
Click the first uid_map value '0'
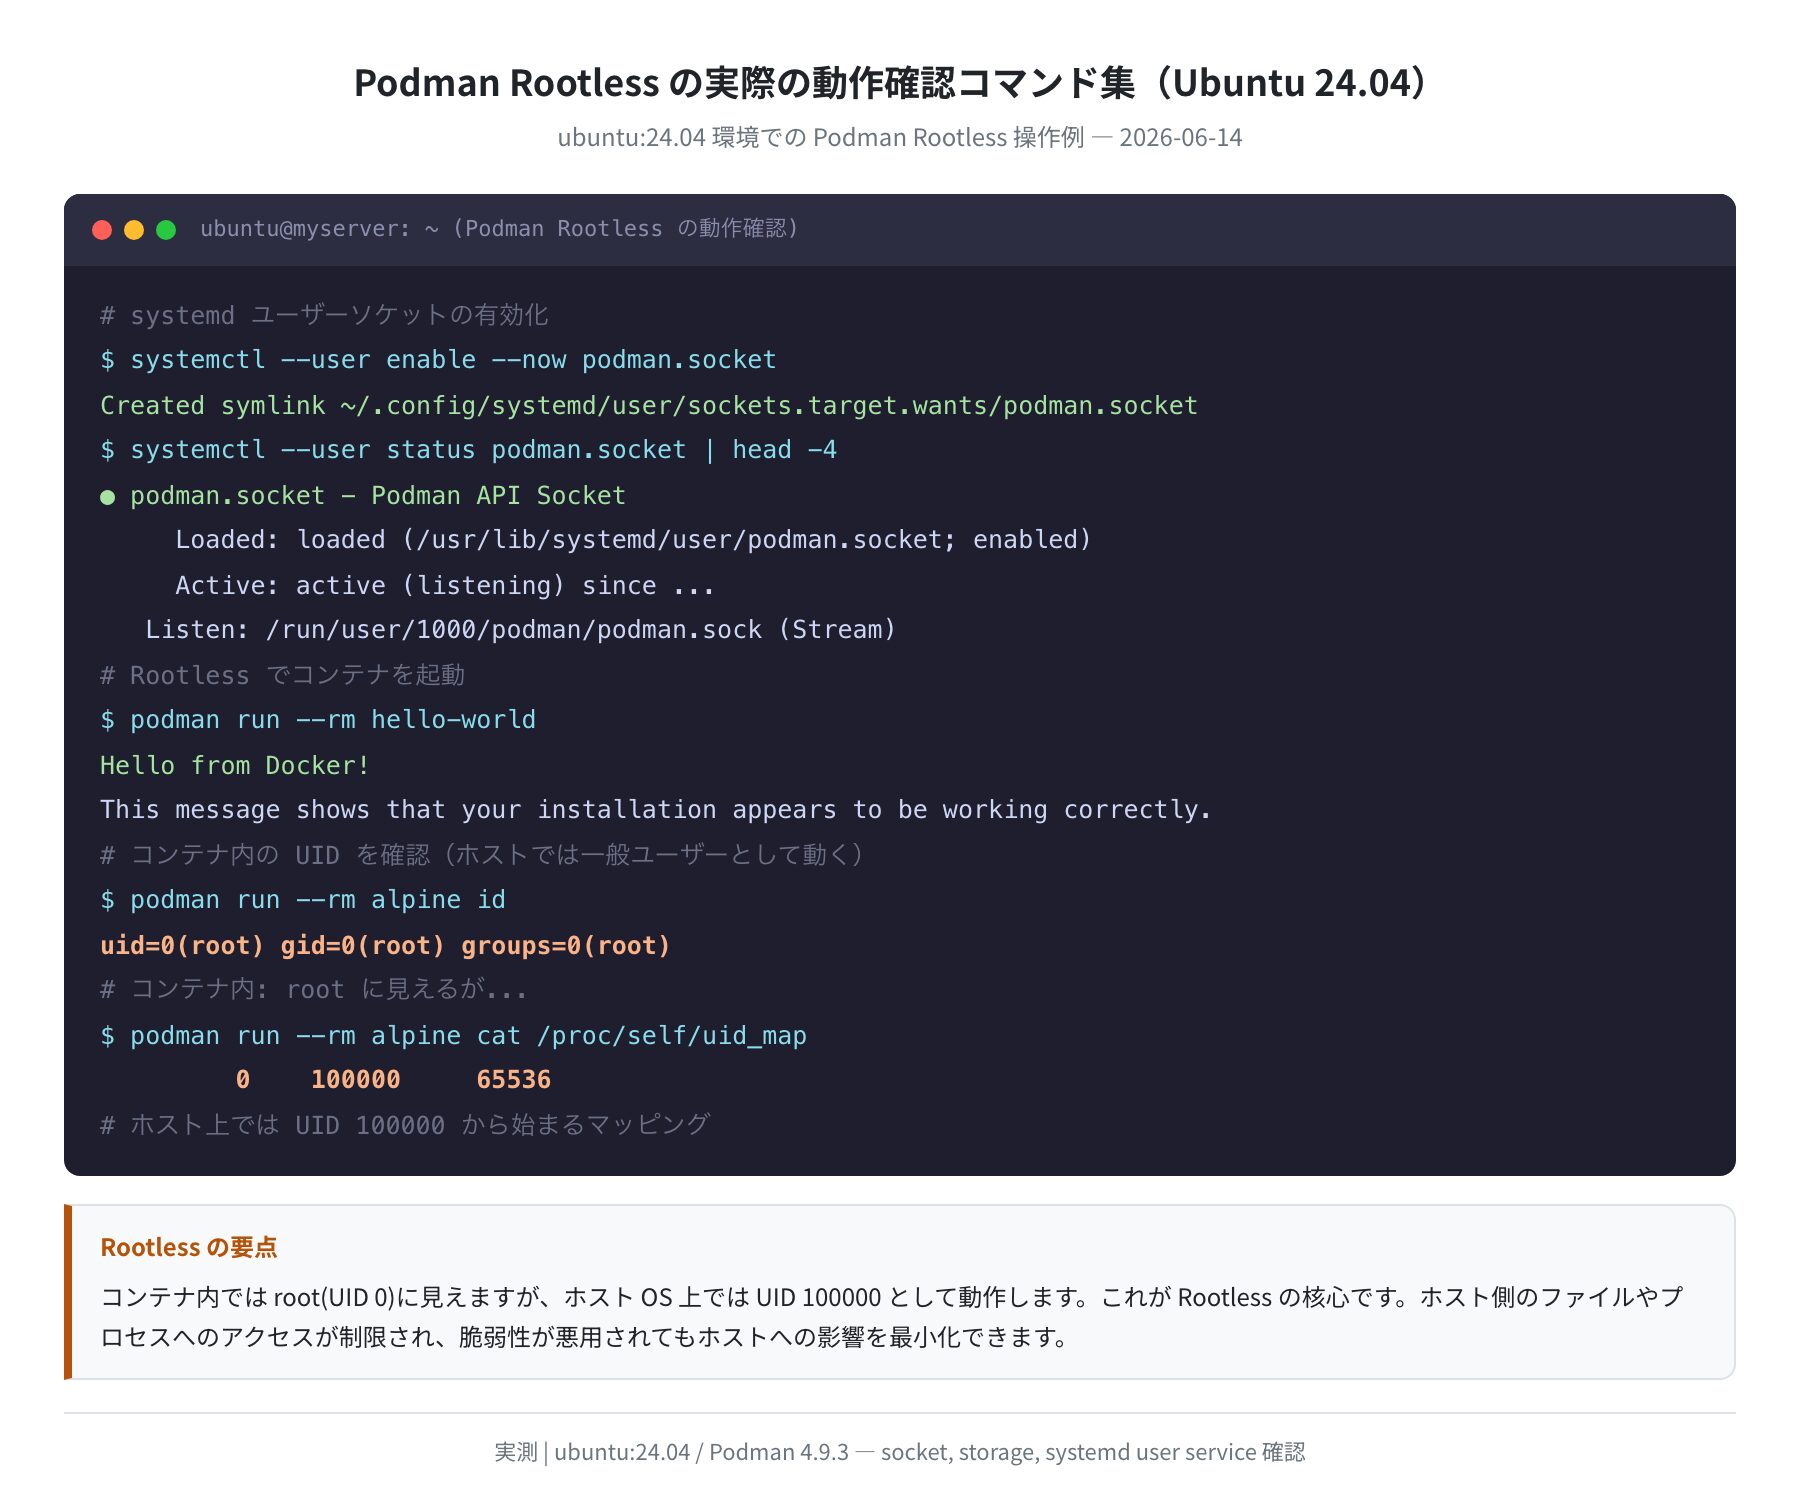pyautogui.click(x=243, y=1080)
